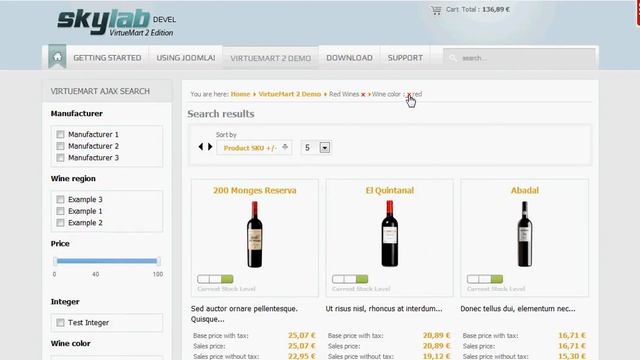Check Manufacturer 3 checkbox
The image size is (640, 360).
pyautogui.click(x=60, y=158)
